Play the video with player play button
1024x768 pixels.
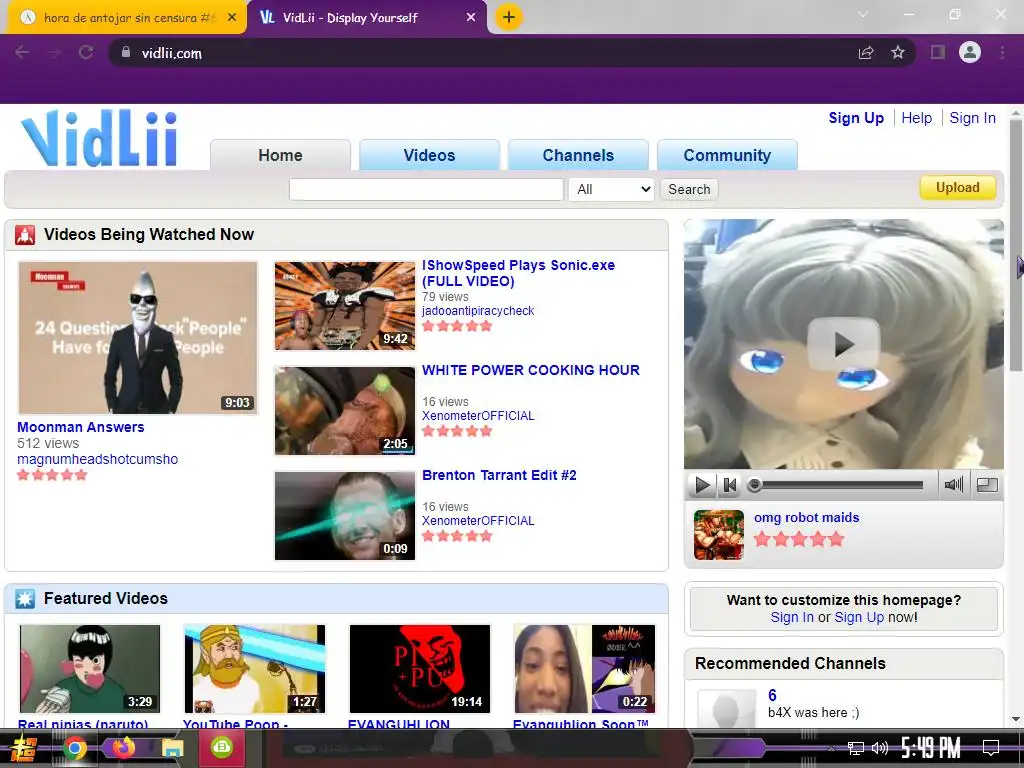click(x=702, y=485)
